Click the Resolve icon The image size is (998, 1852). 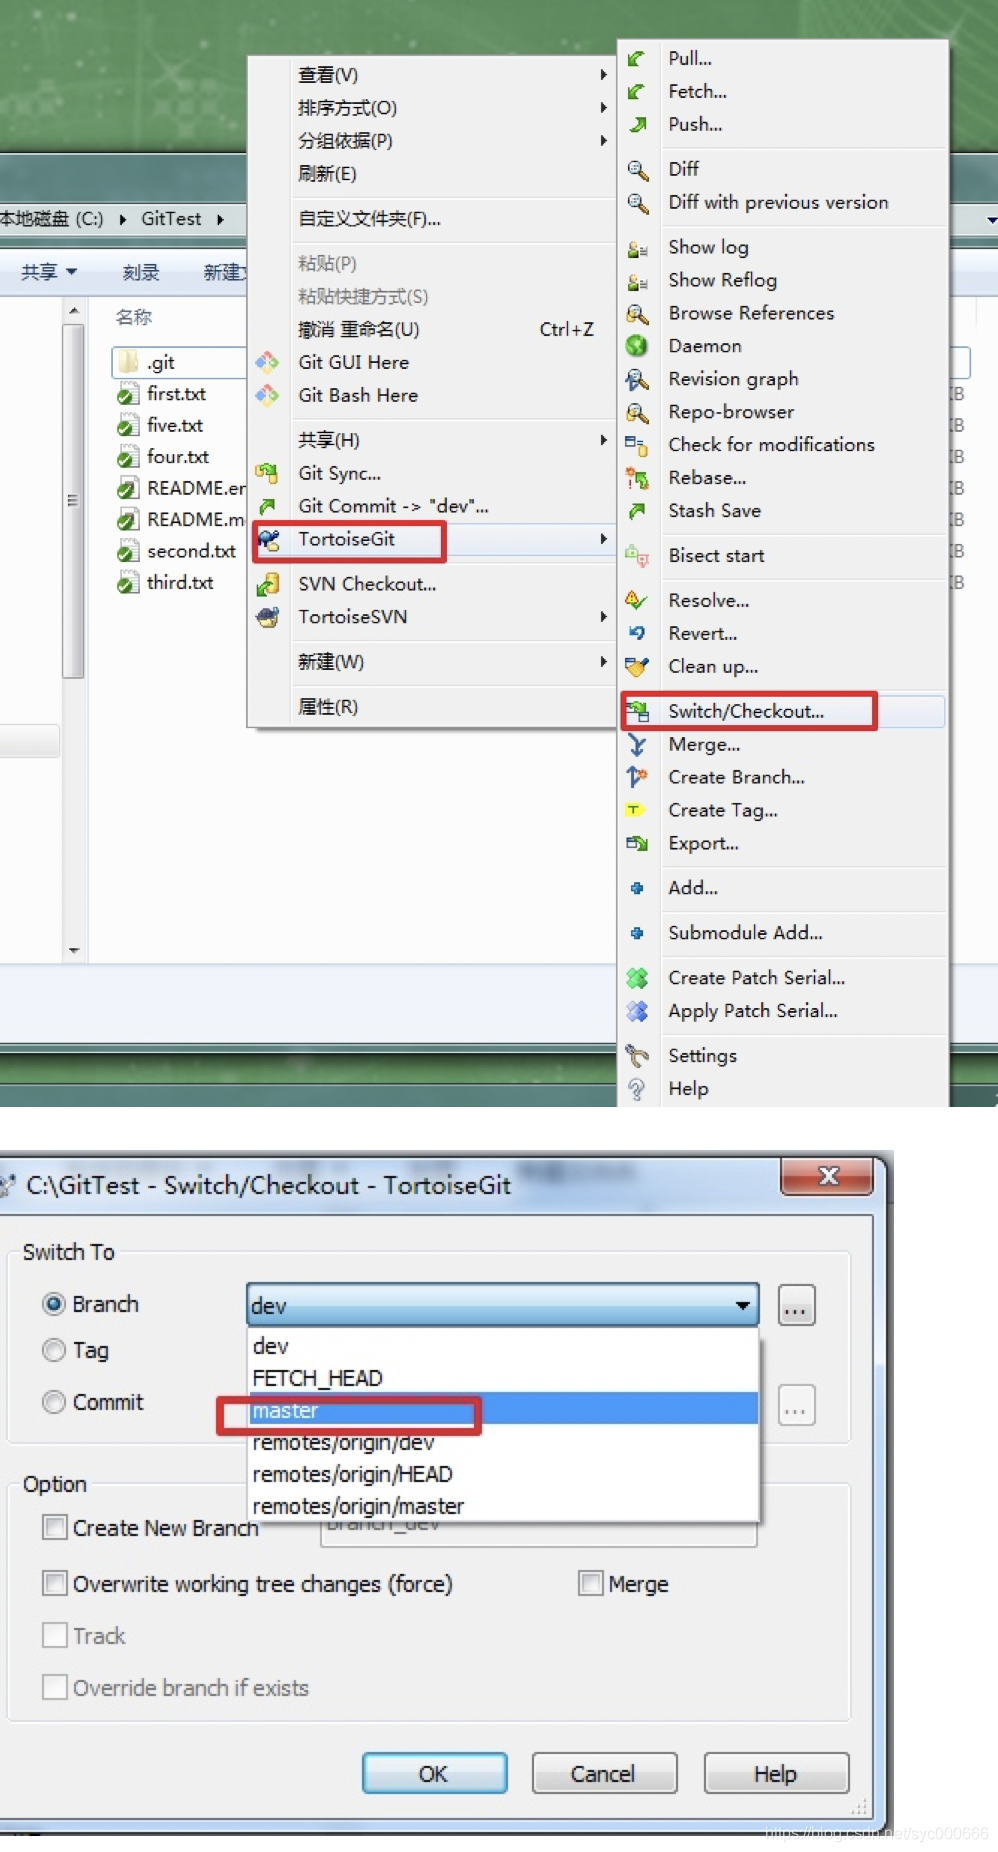click(637, 600)
